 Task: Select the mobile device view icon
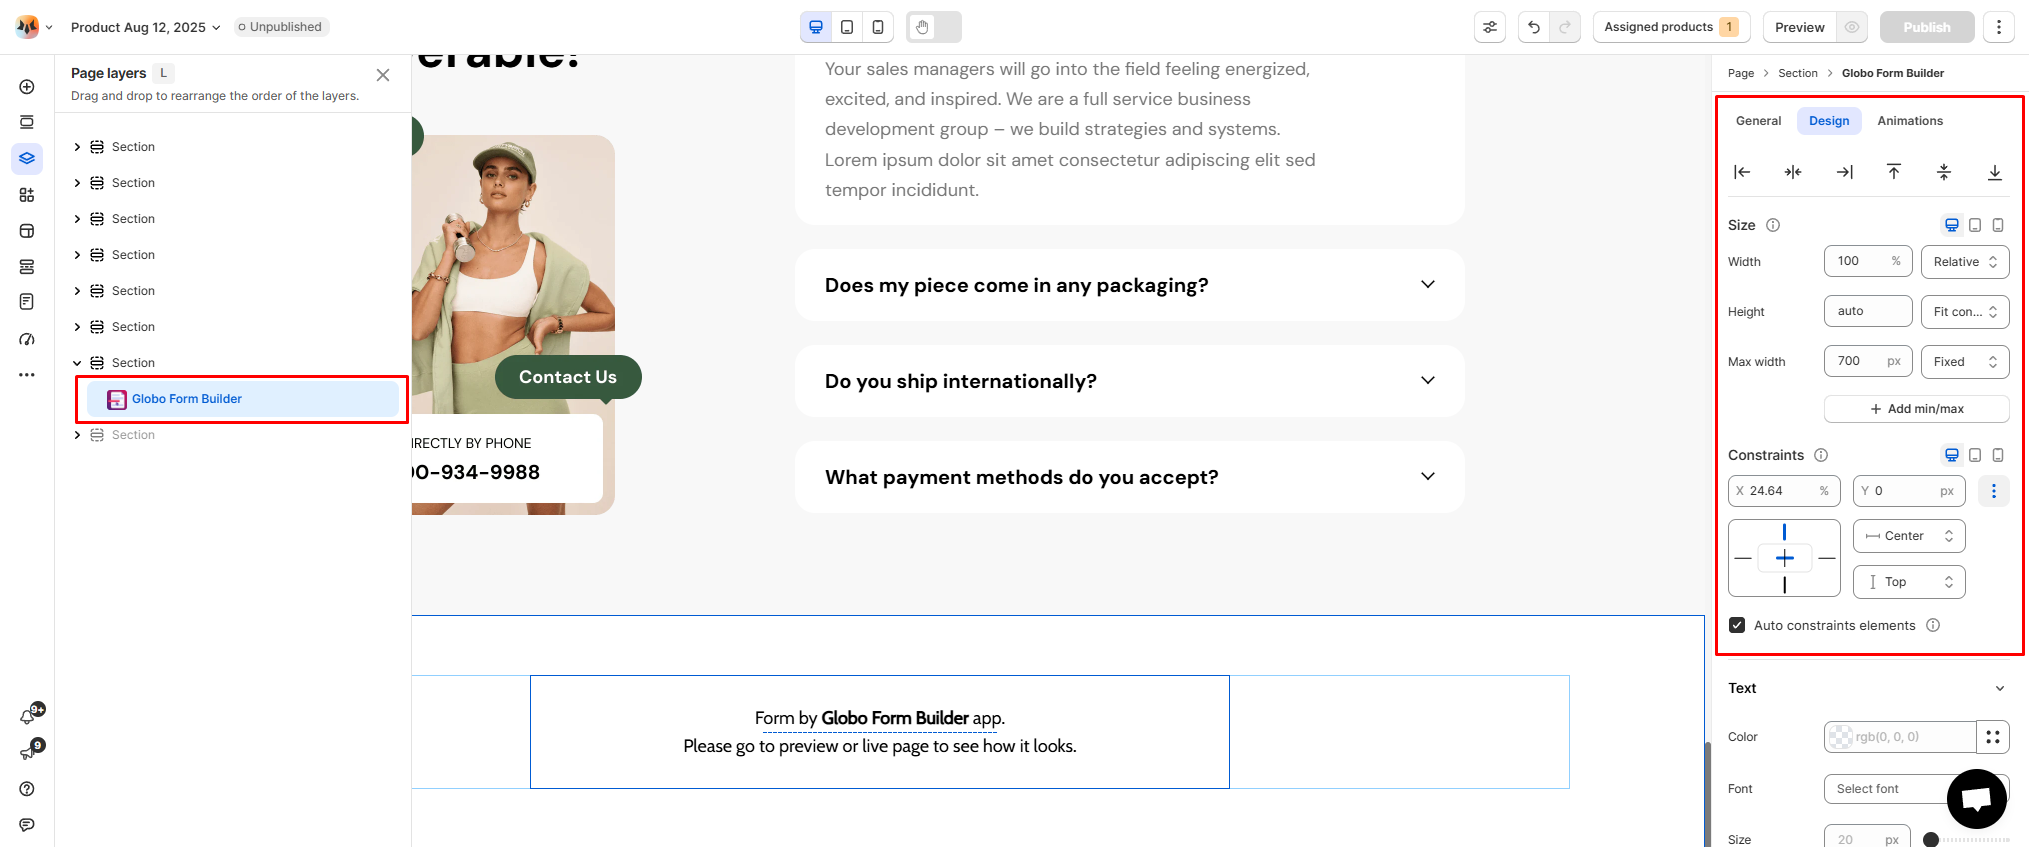click(877, 27)
